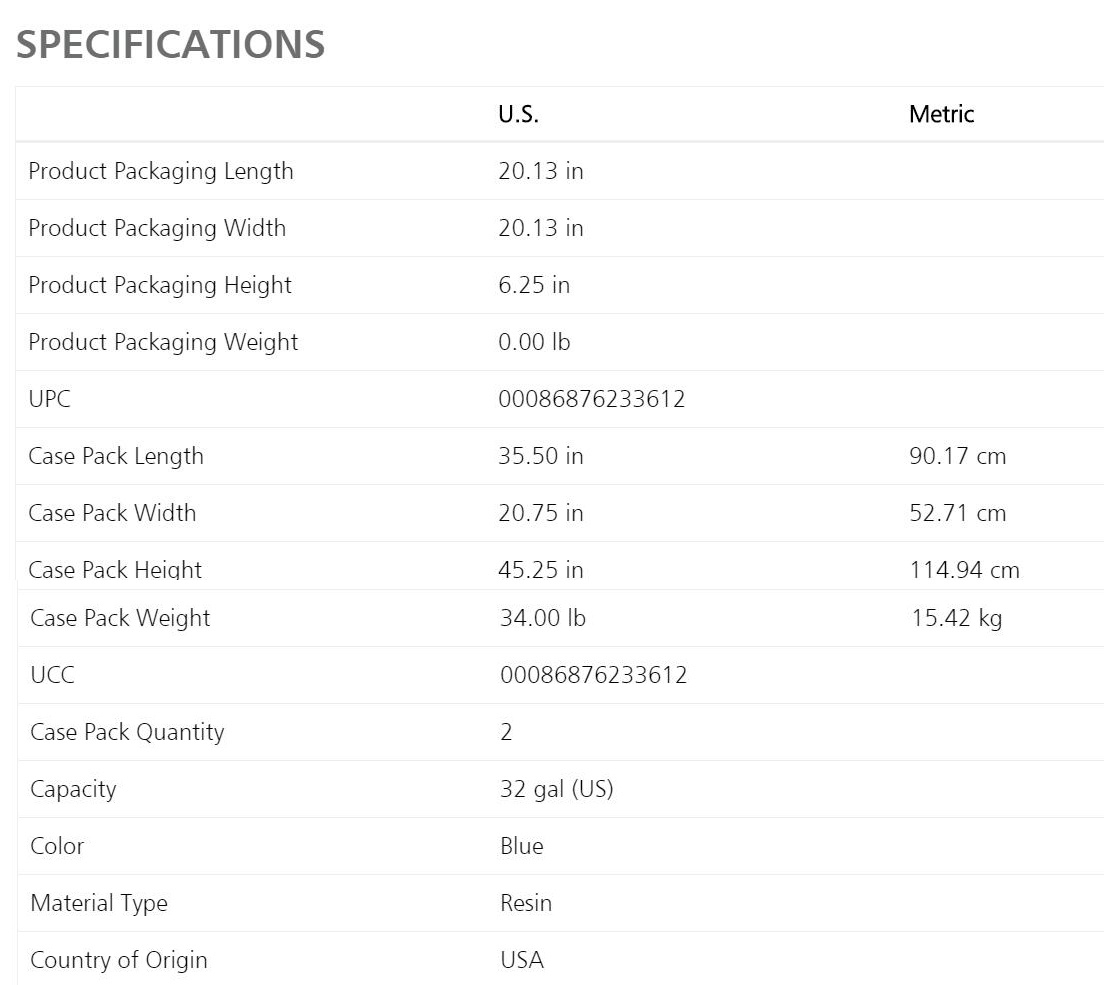Click the 114.94 cm case height
Screen dimensions: 1104x985
coord(965,569)
